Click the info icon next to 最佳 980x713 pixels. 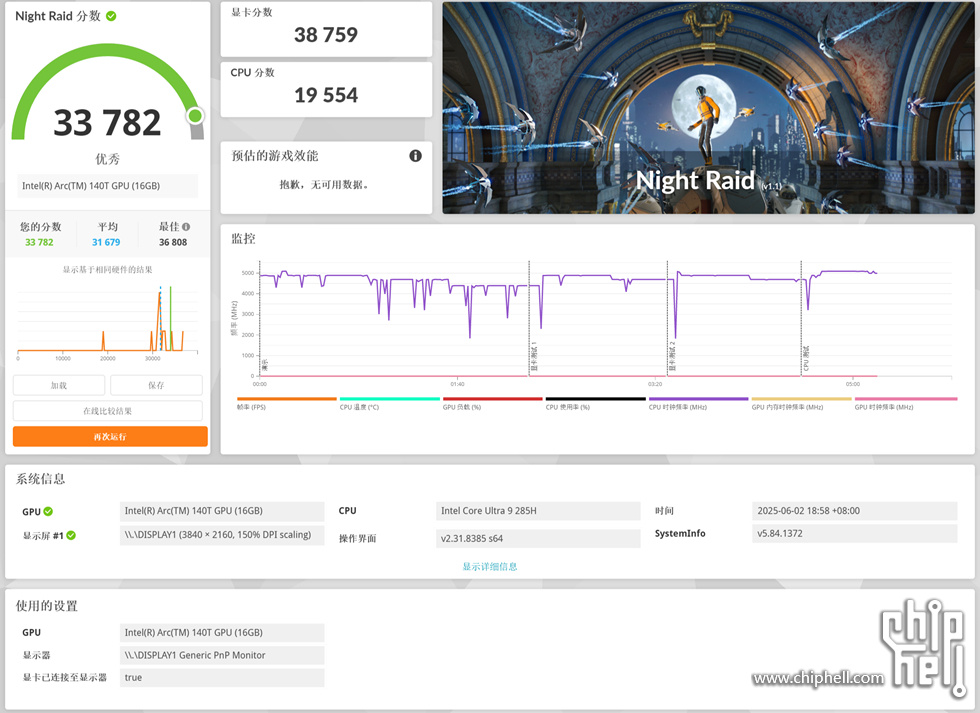coord(186,227)
